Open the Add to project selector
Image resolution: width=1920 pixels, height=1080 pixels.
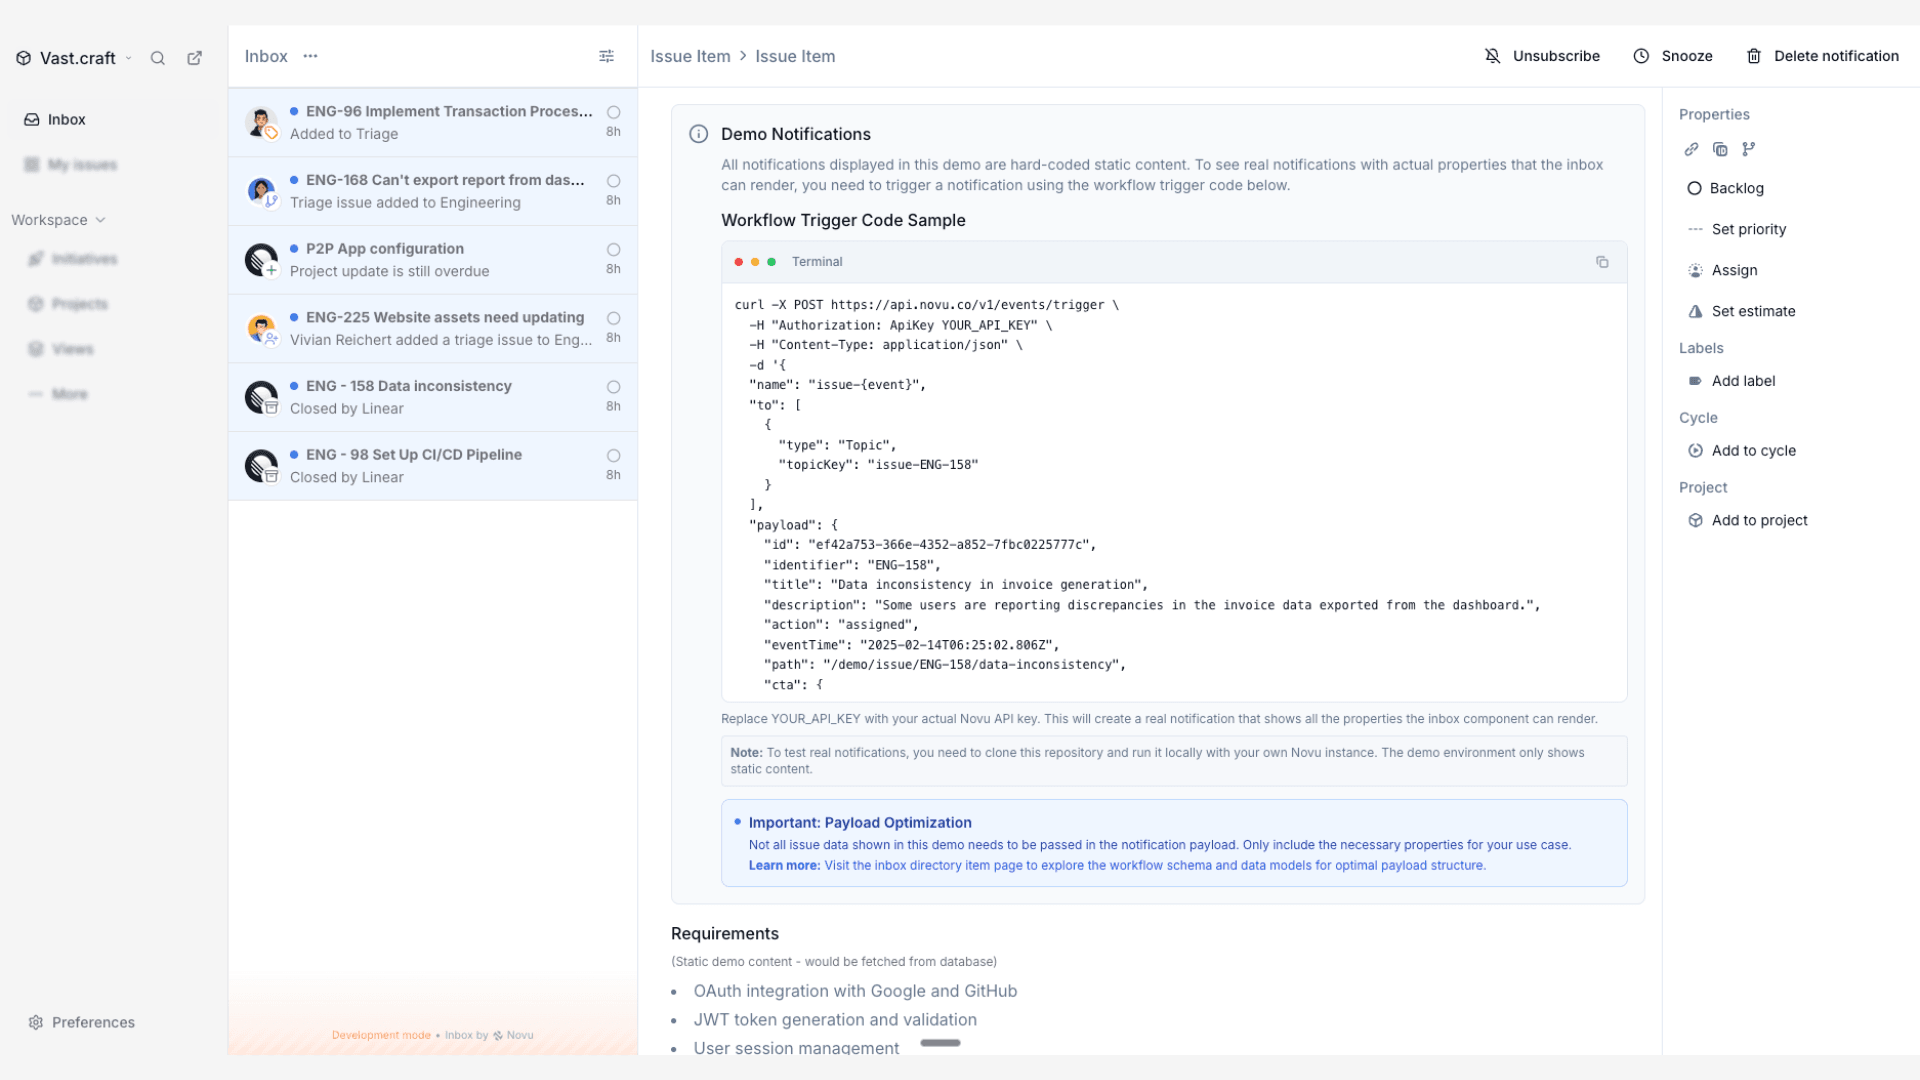coord(1747,520)
